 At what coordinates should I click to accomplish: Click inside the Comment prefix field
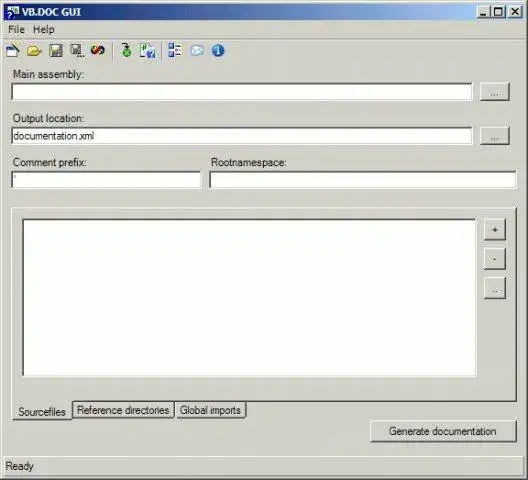coord(106,180)
